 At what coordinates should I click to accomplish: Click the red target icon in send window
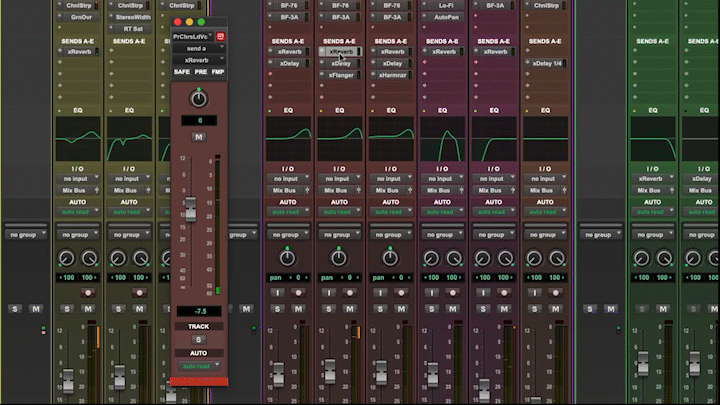coord(221,35)
